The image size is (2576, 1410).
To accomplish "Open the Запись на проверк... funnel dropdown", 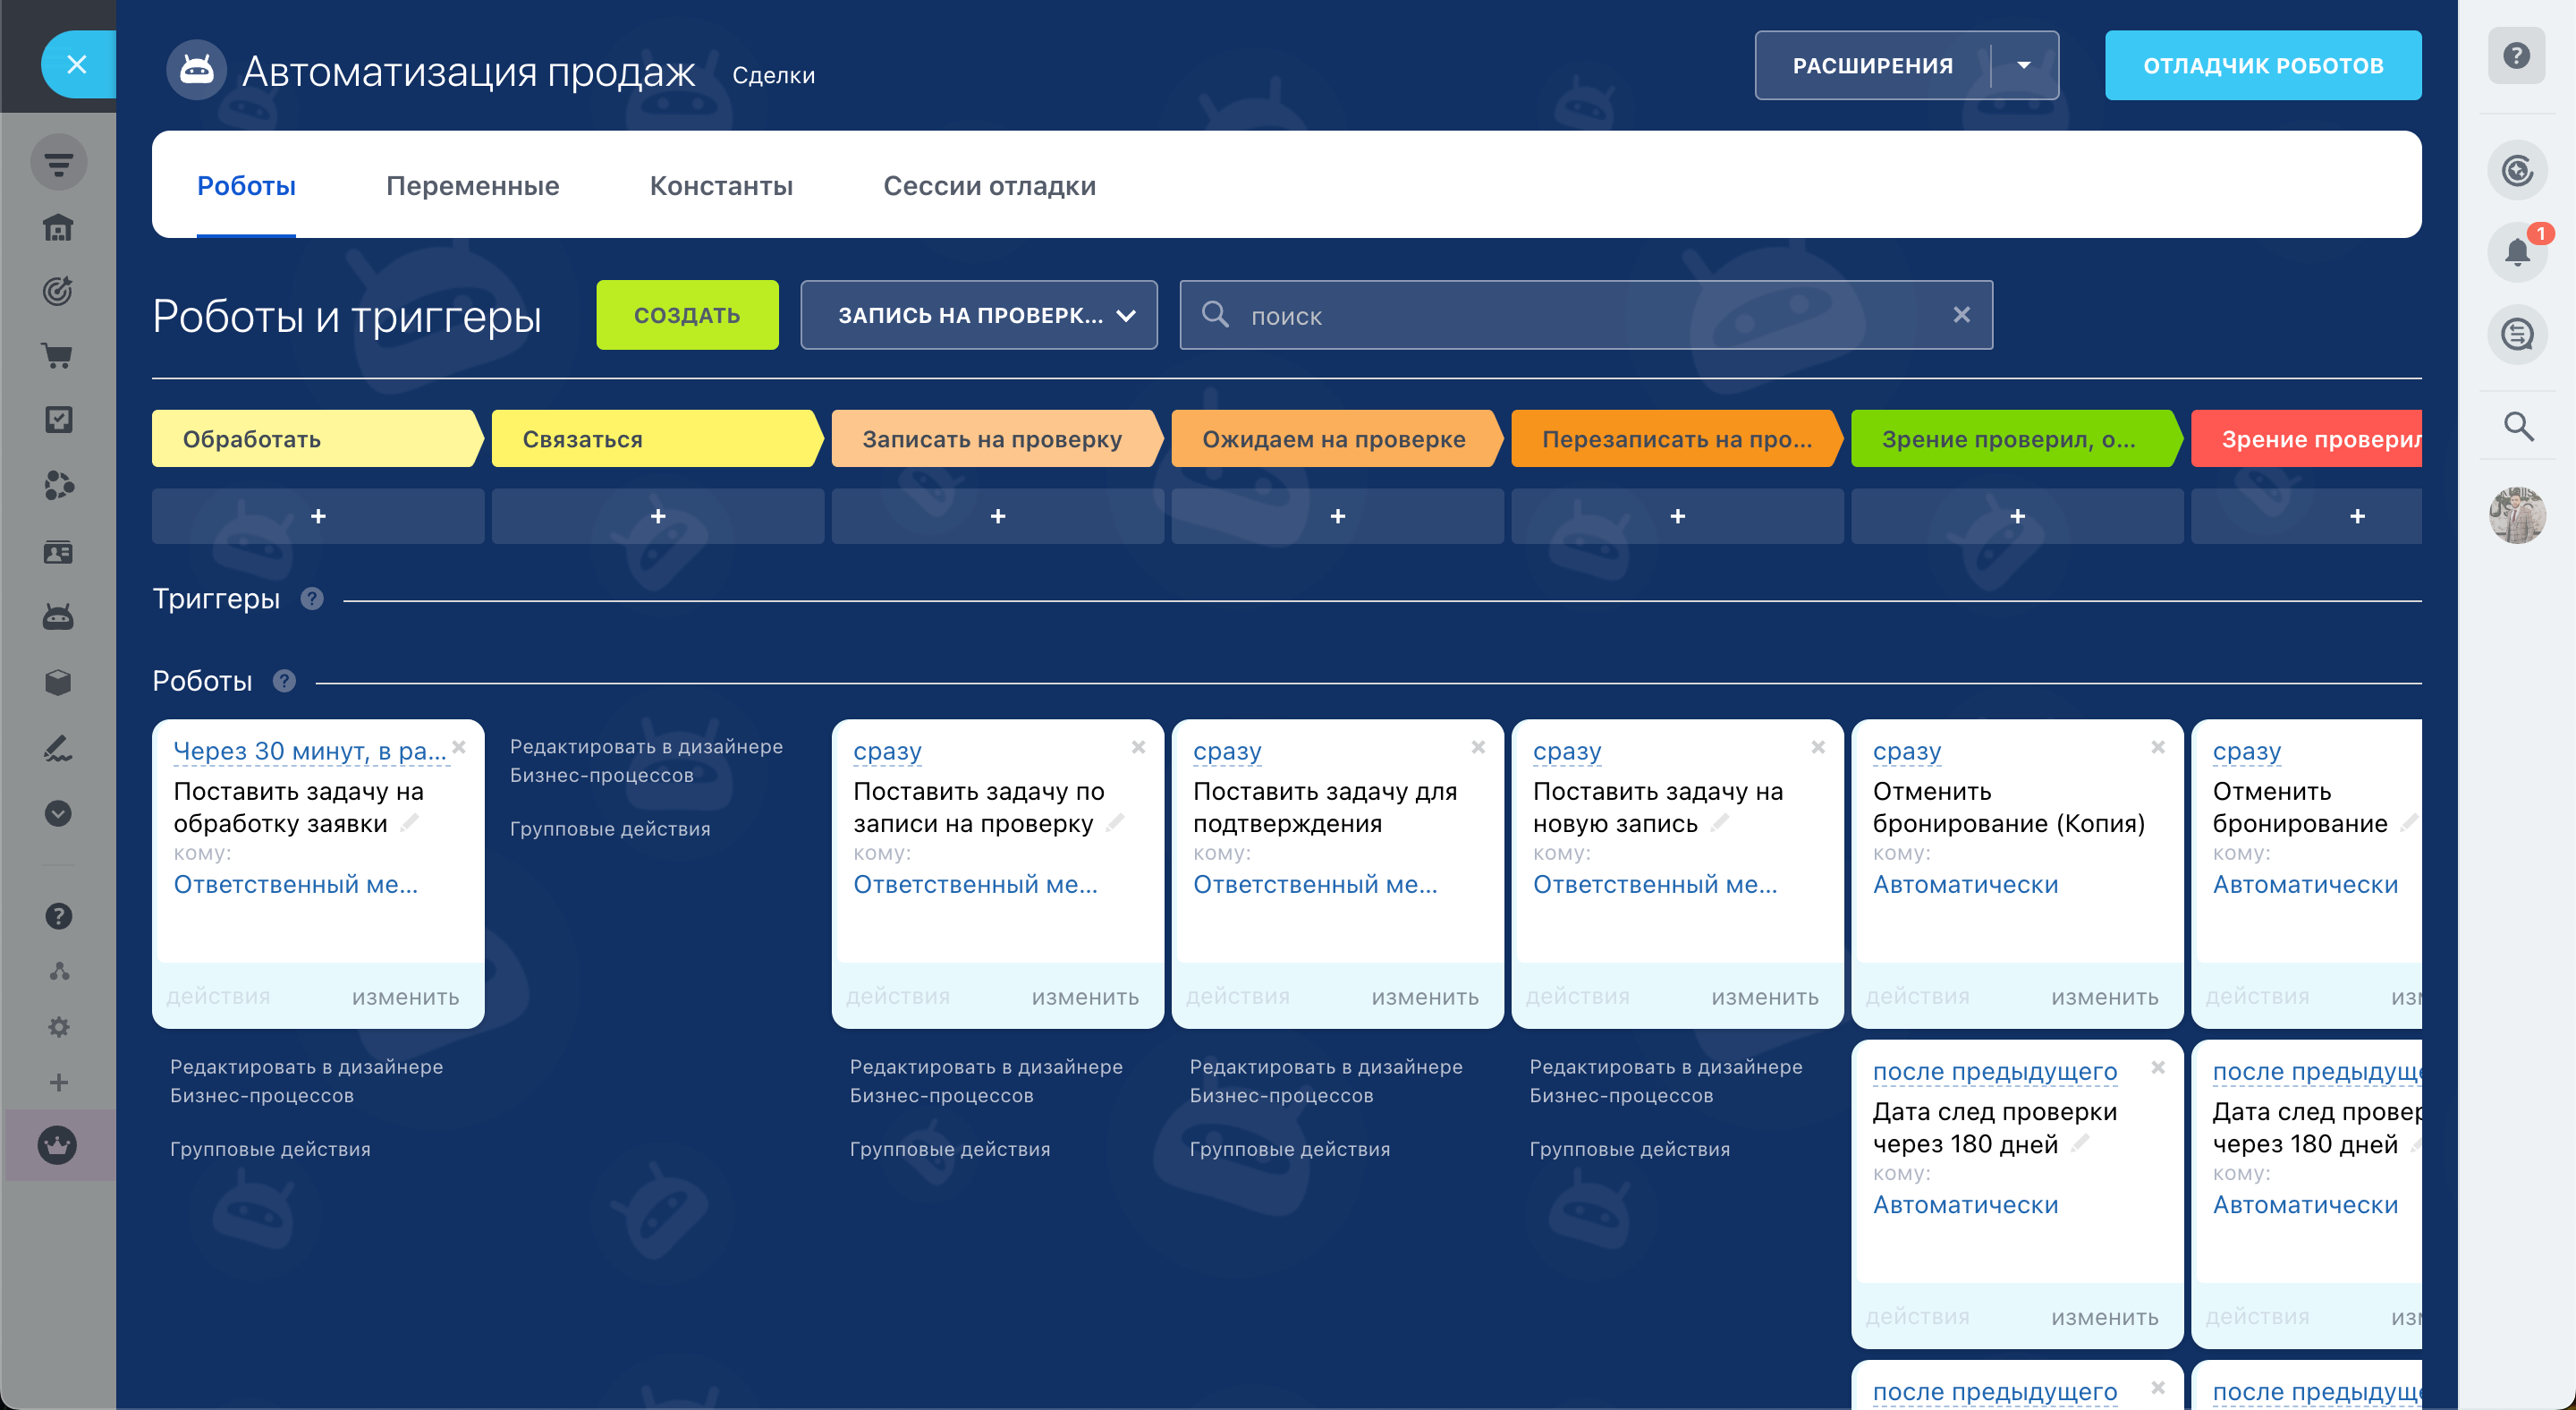I will [978, 315].
